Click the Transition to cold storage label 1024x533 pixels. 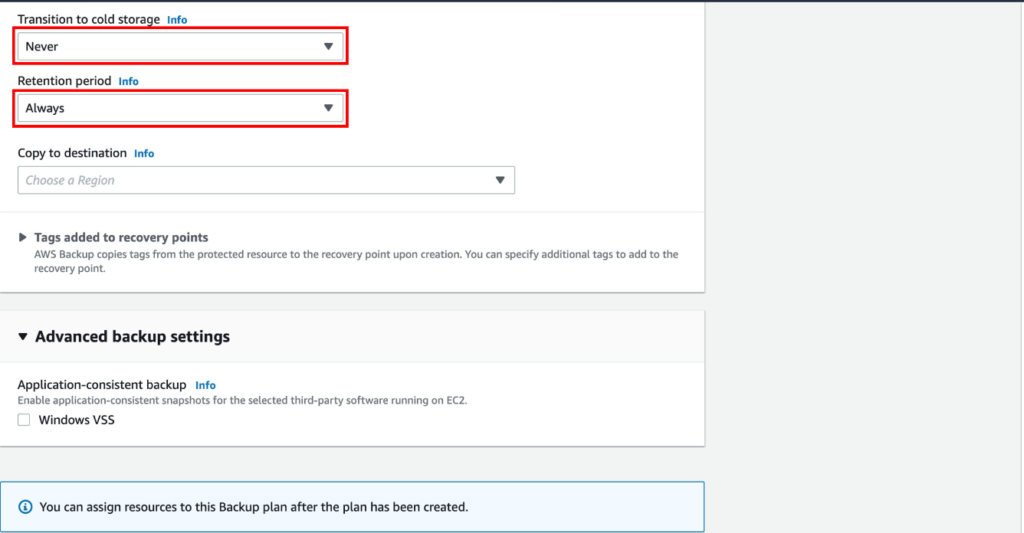pos(89,20)
